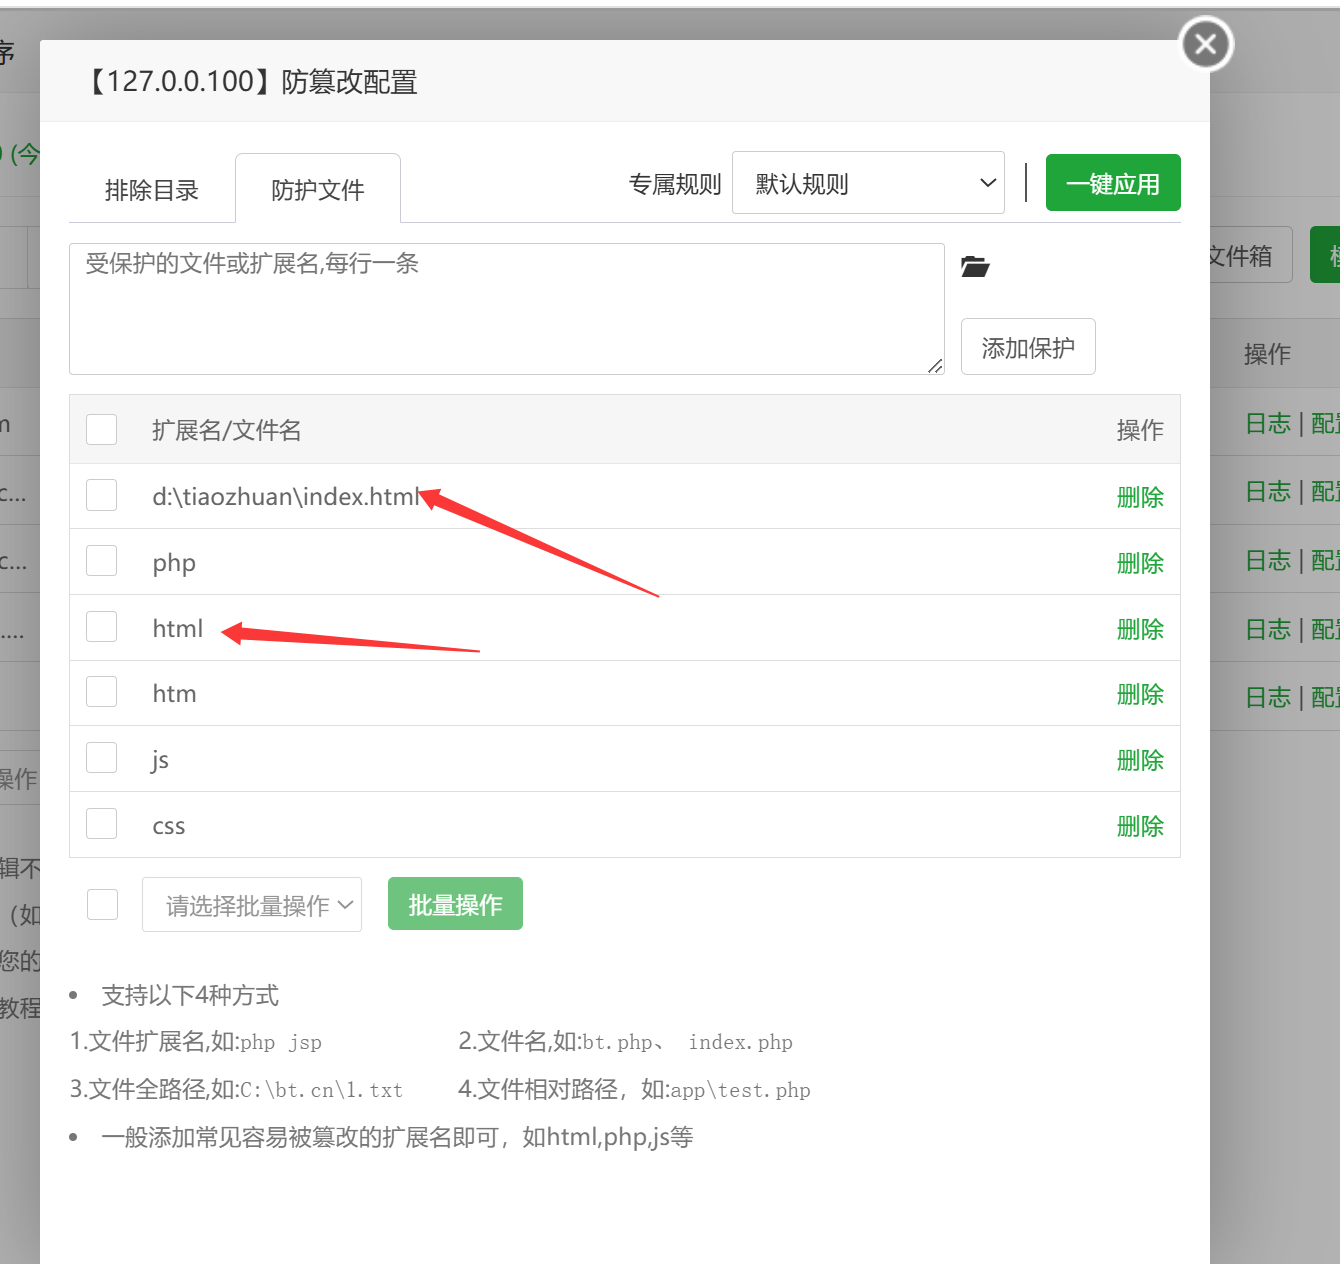
Task: Select the 防护文件 tab
Action: coord(318,189)
